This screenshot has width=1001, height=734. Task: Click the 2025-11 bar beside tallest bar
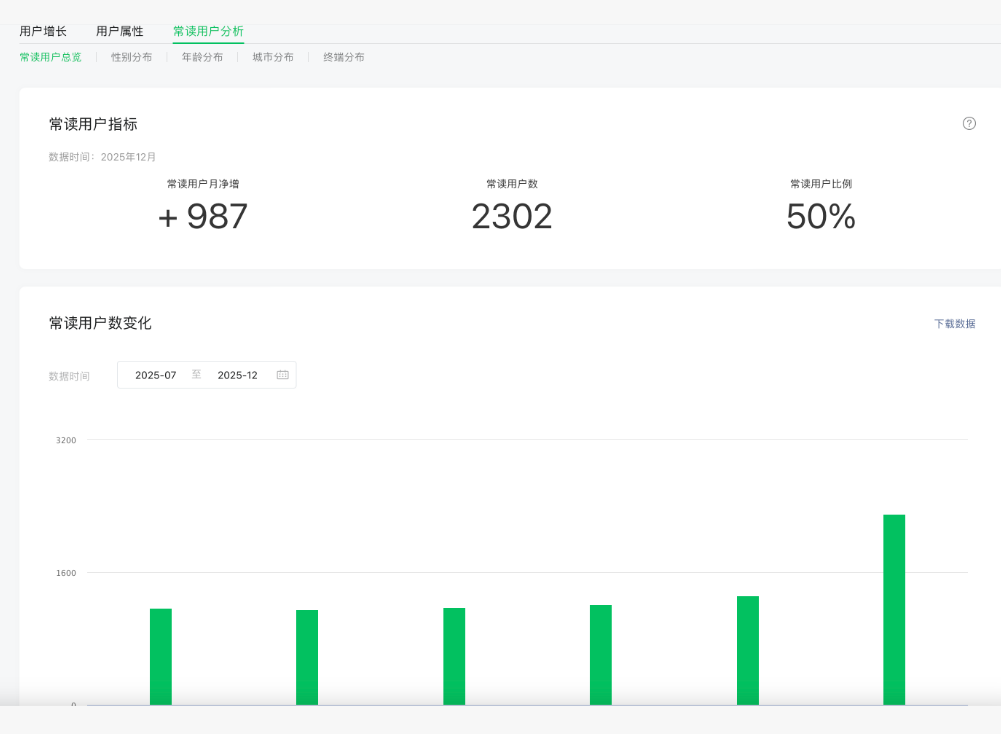748,650
